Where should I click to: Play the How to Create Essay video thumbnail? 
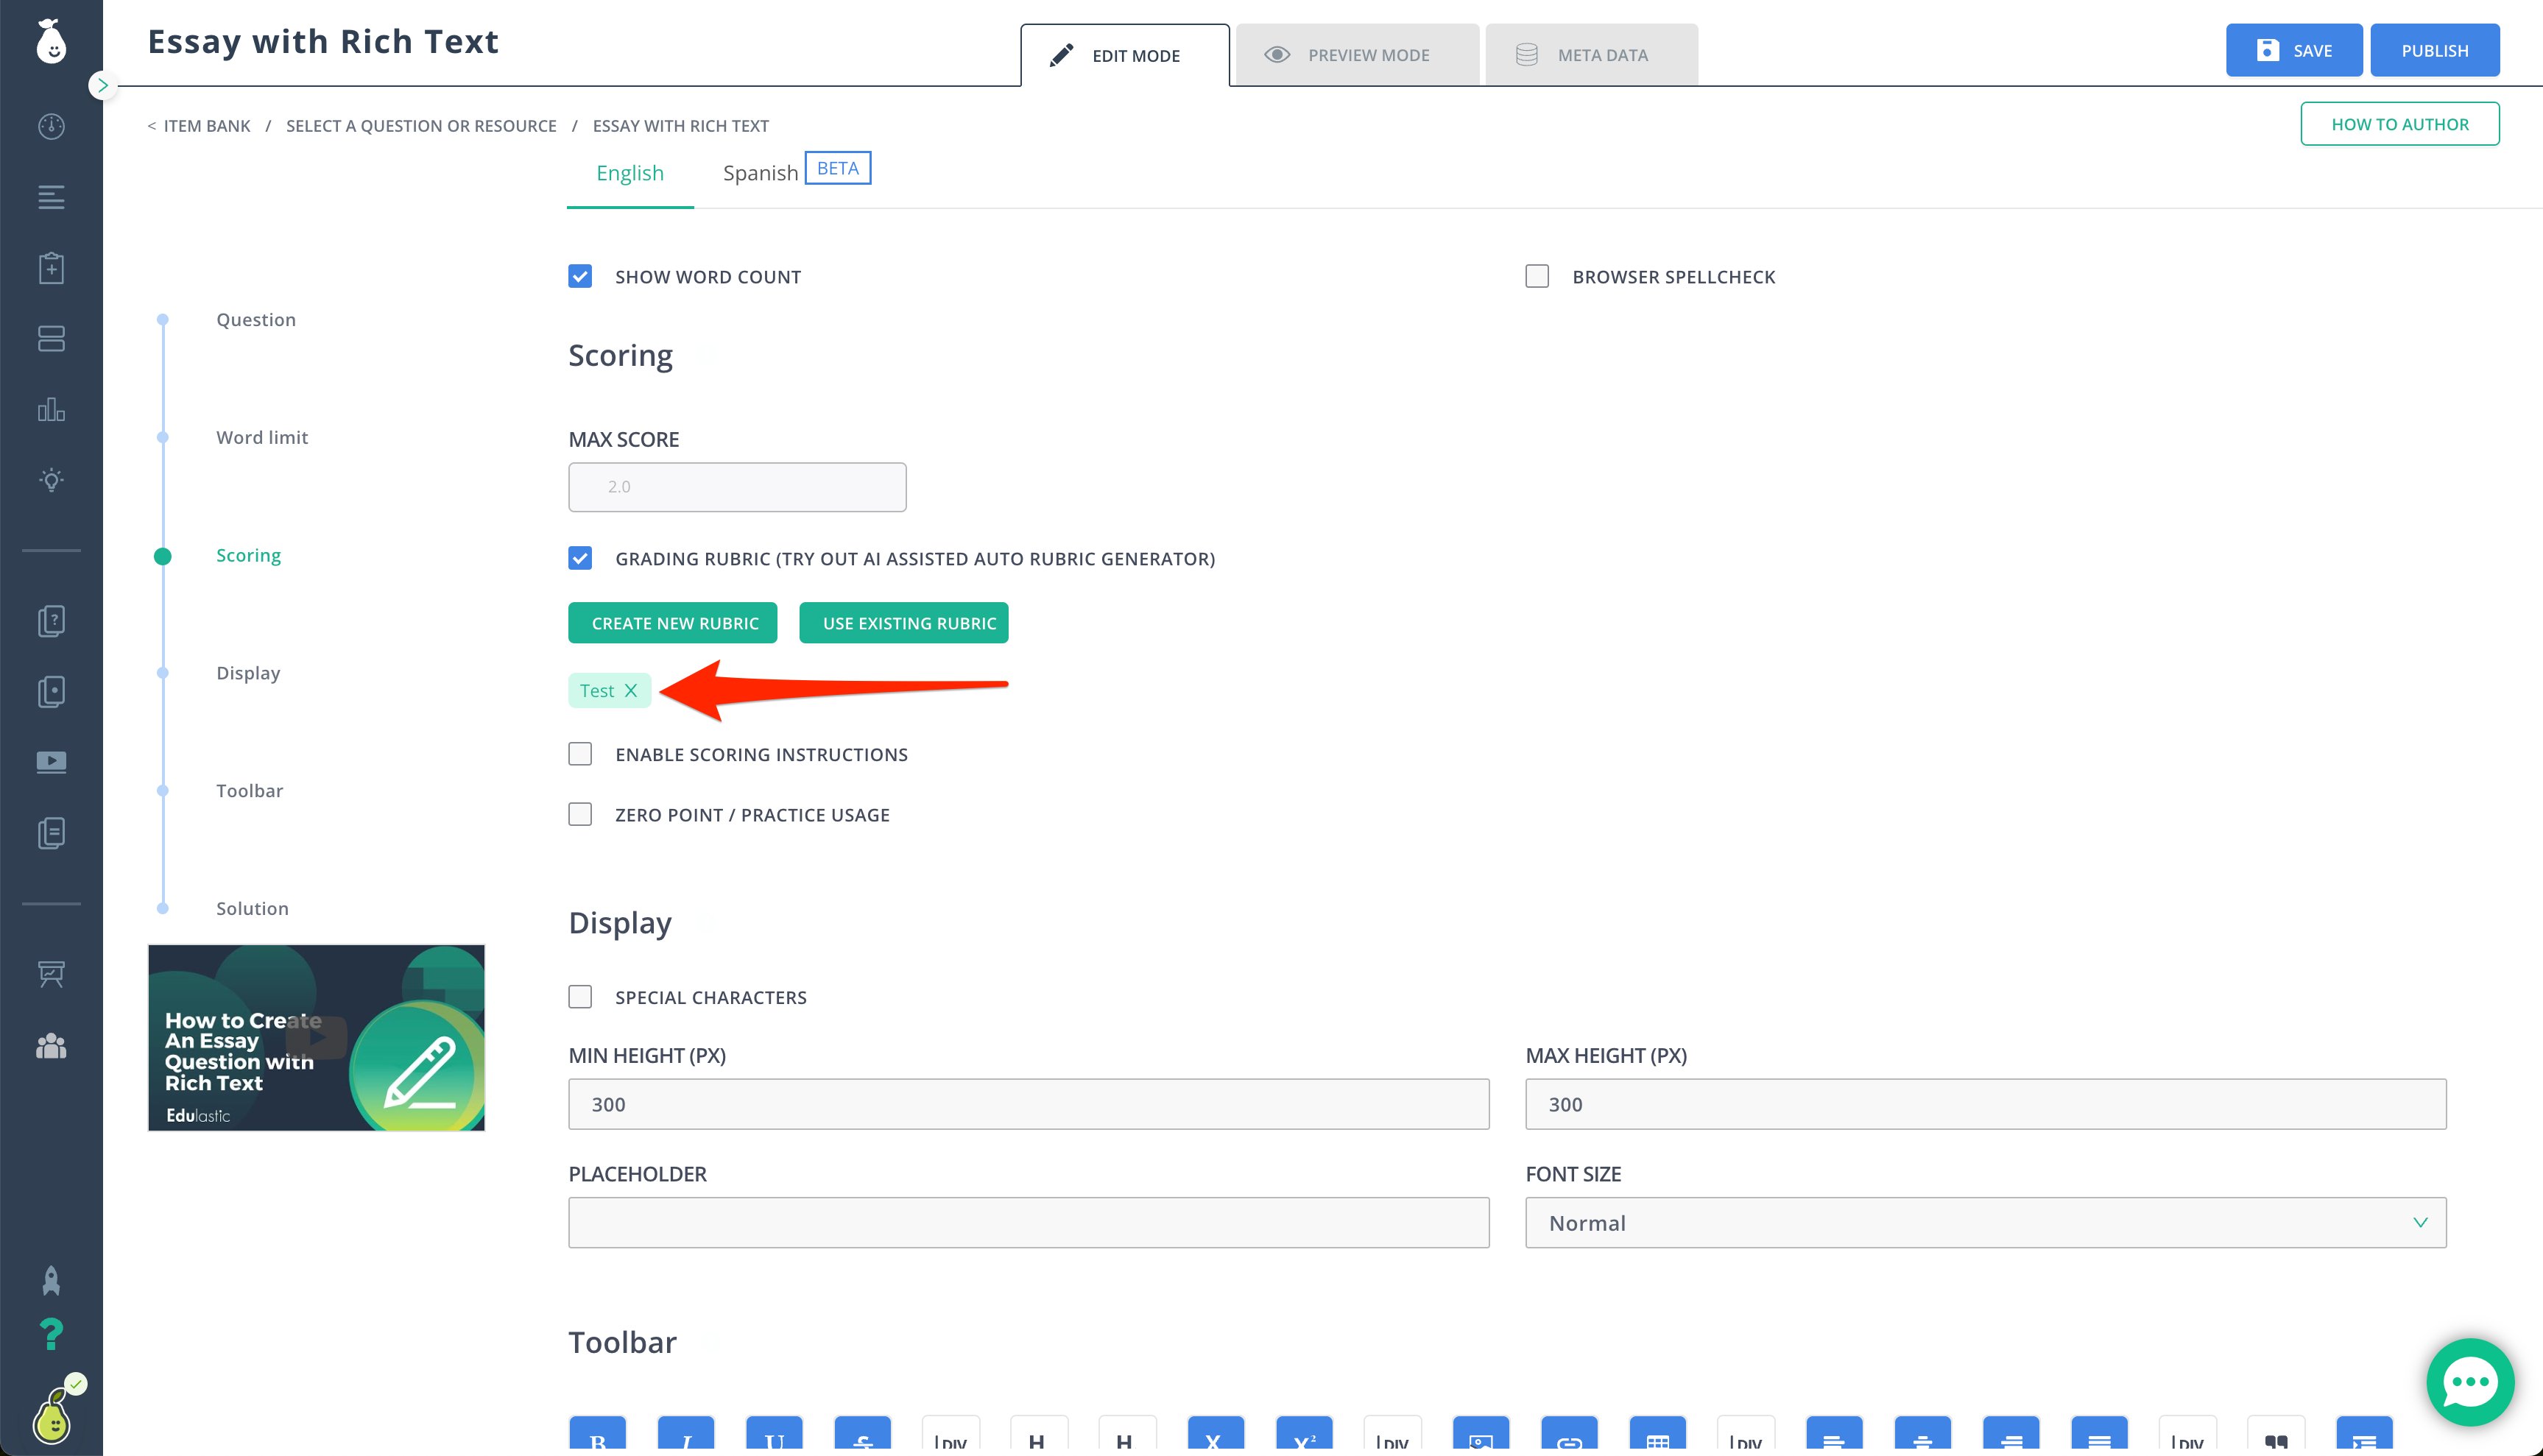pyautogui.click(x=316, y=1038)
